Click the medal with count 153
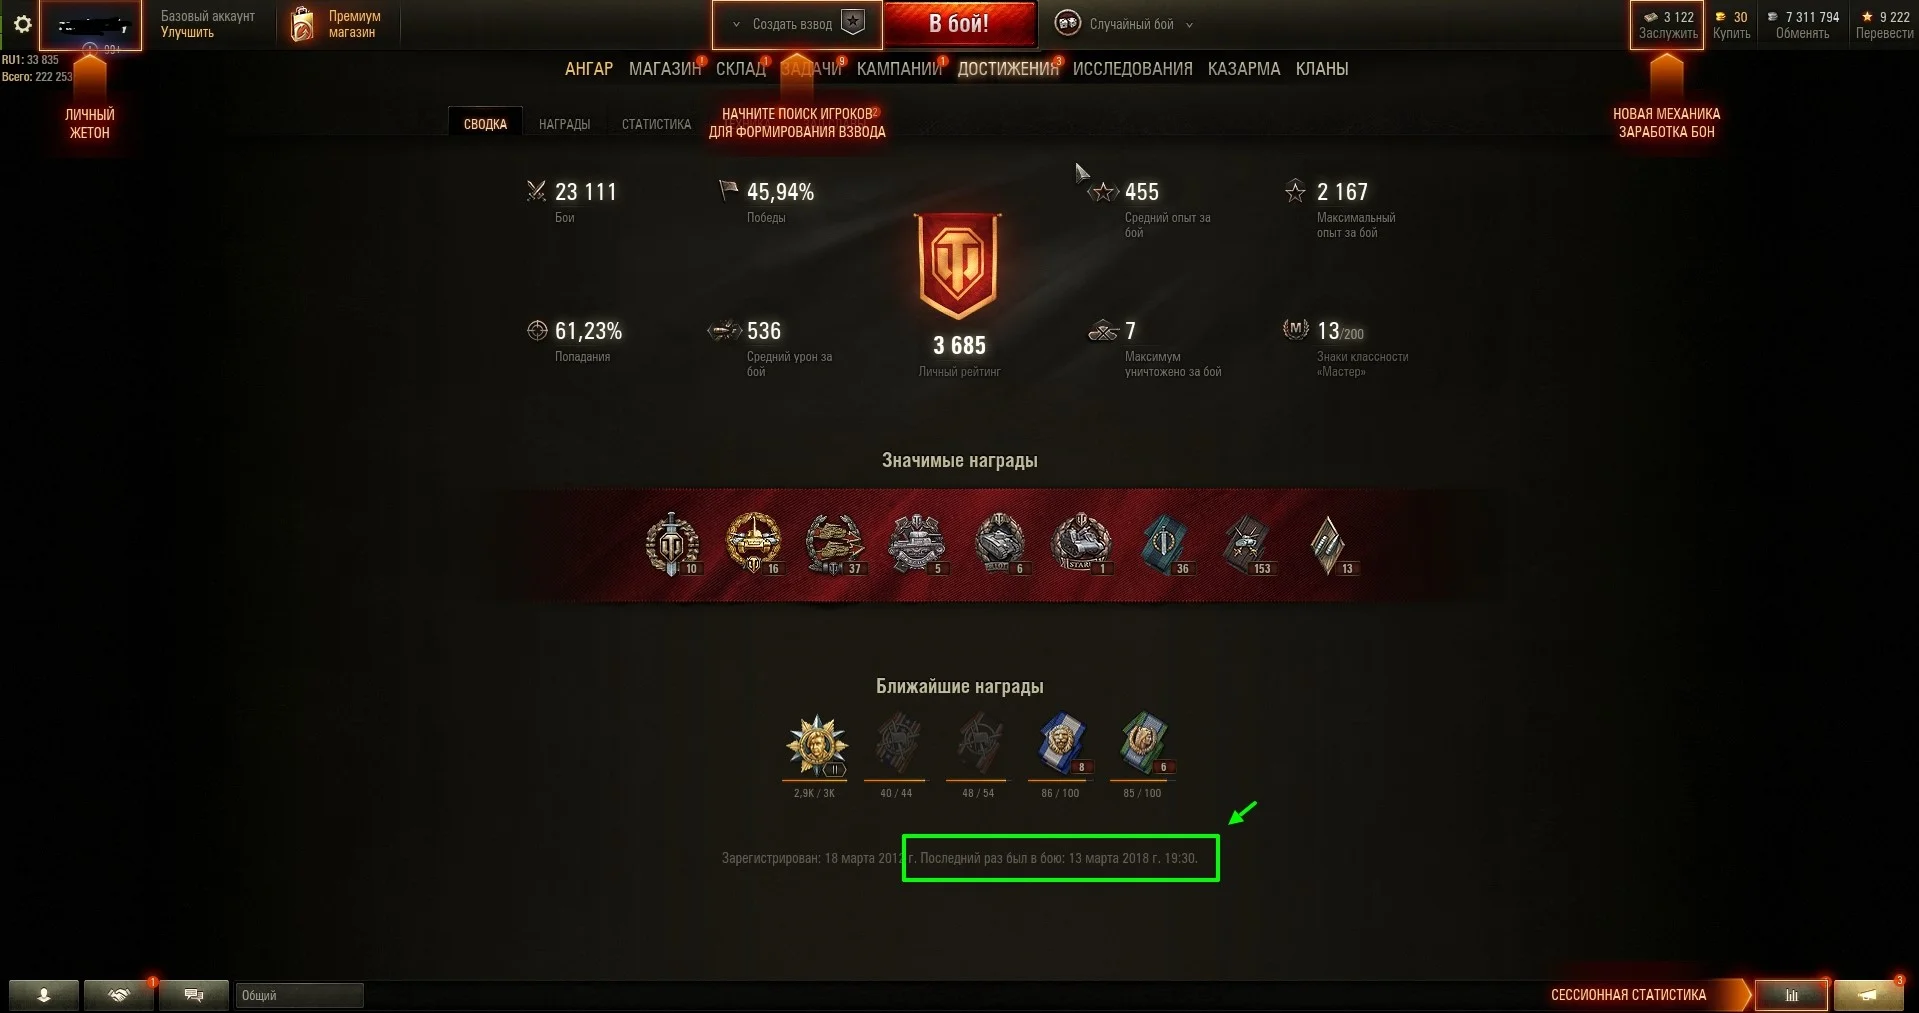 1247,545
